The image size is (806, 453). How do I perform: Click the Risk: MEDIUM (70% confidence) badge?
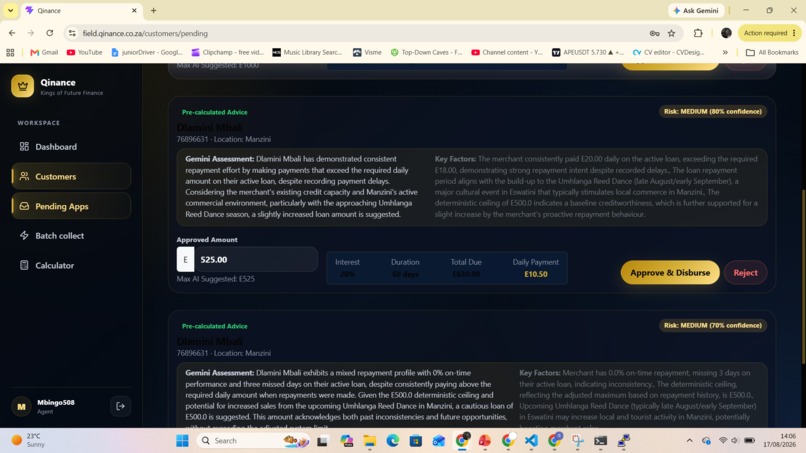(712, 325)
